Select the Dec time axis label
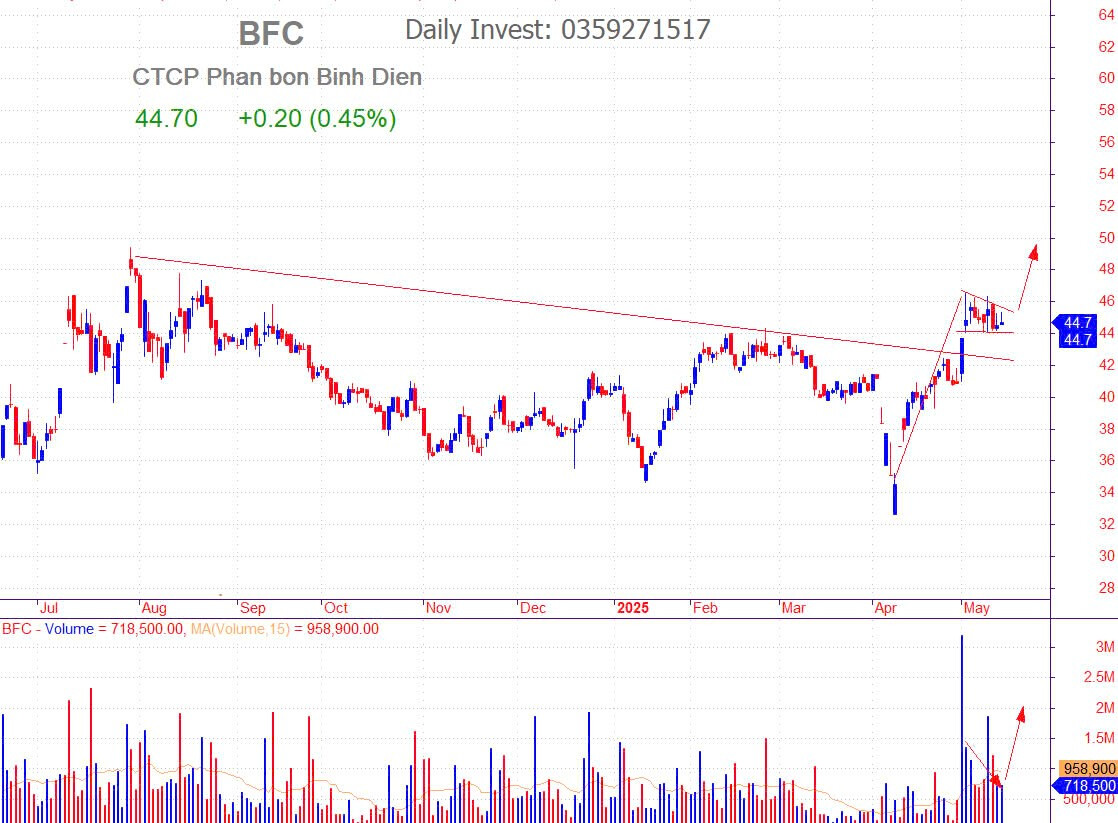 click(x=533, y=608)
